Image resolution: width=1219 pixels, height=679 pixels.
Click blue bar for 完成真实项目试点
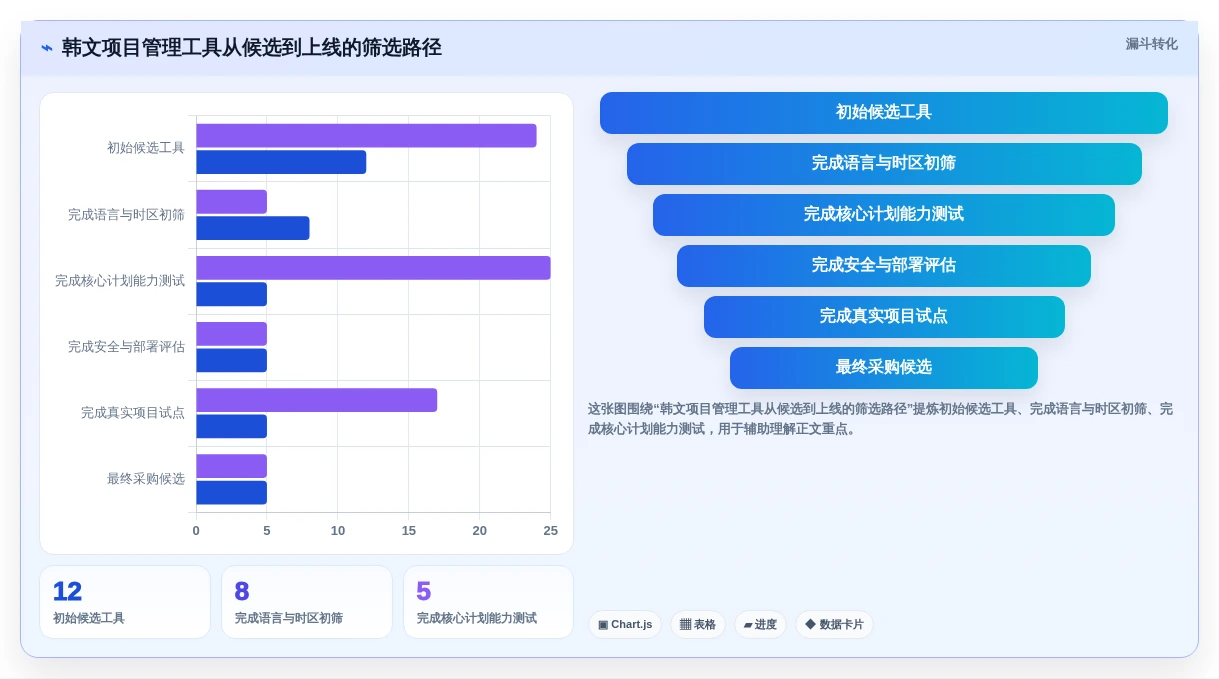click(231, 426)
